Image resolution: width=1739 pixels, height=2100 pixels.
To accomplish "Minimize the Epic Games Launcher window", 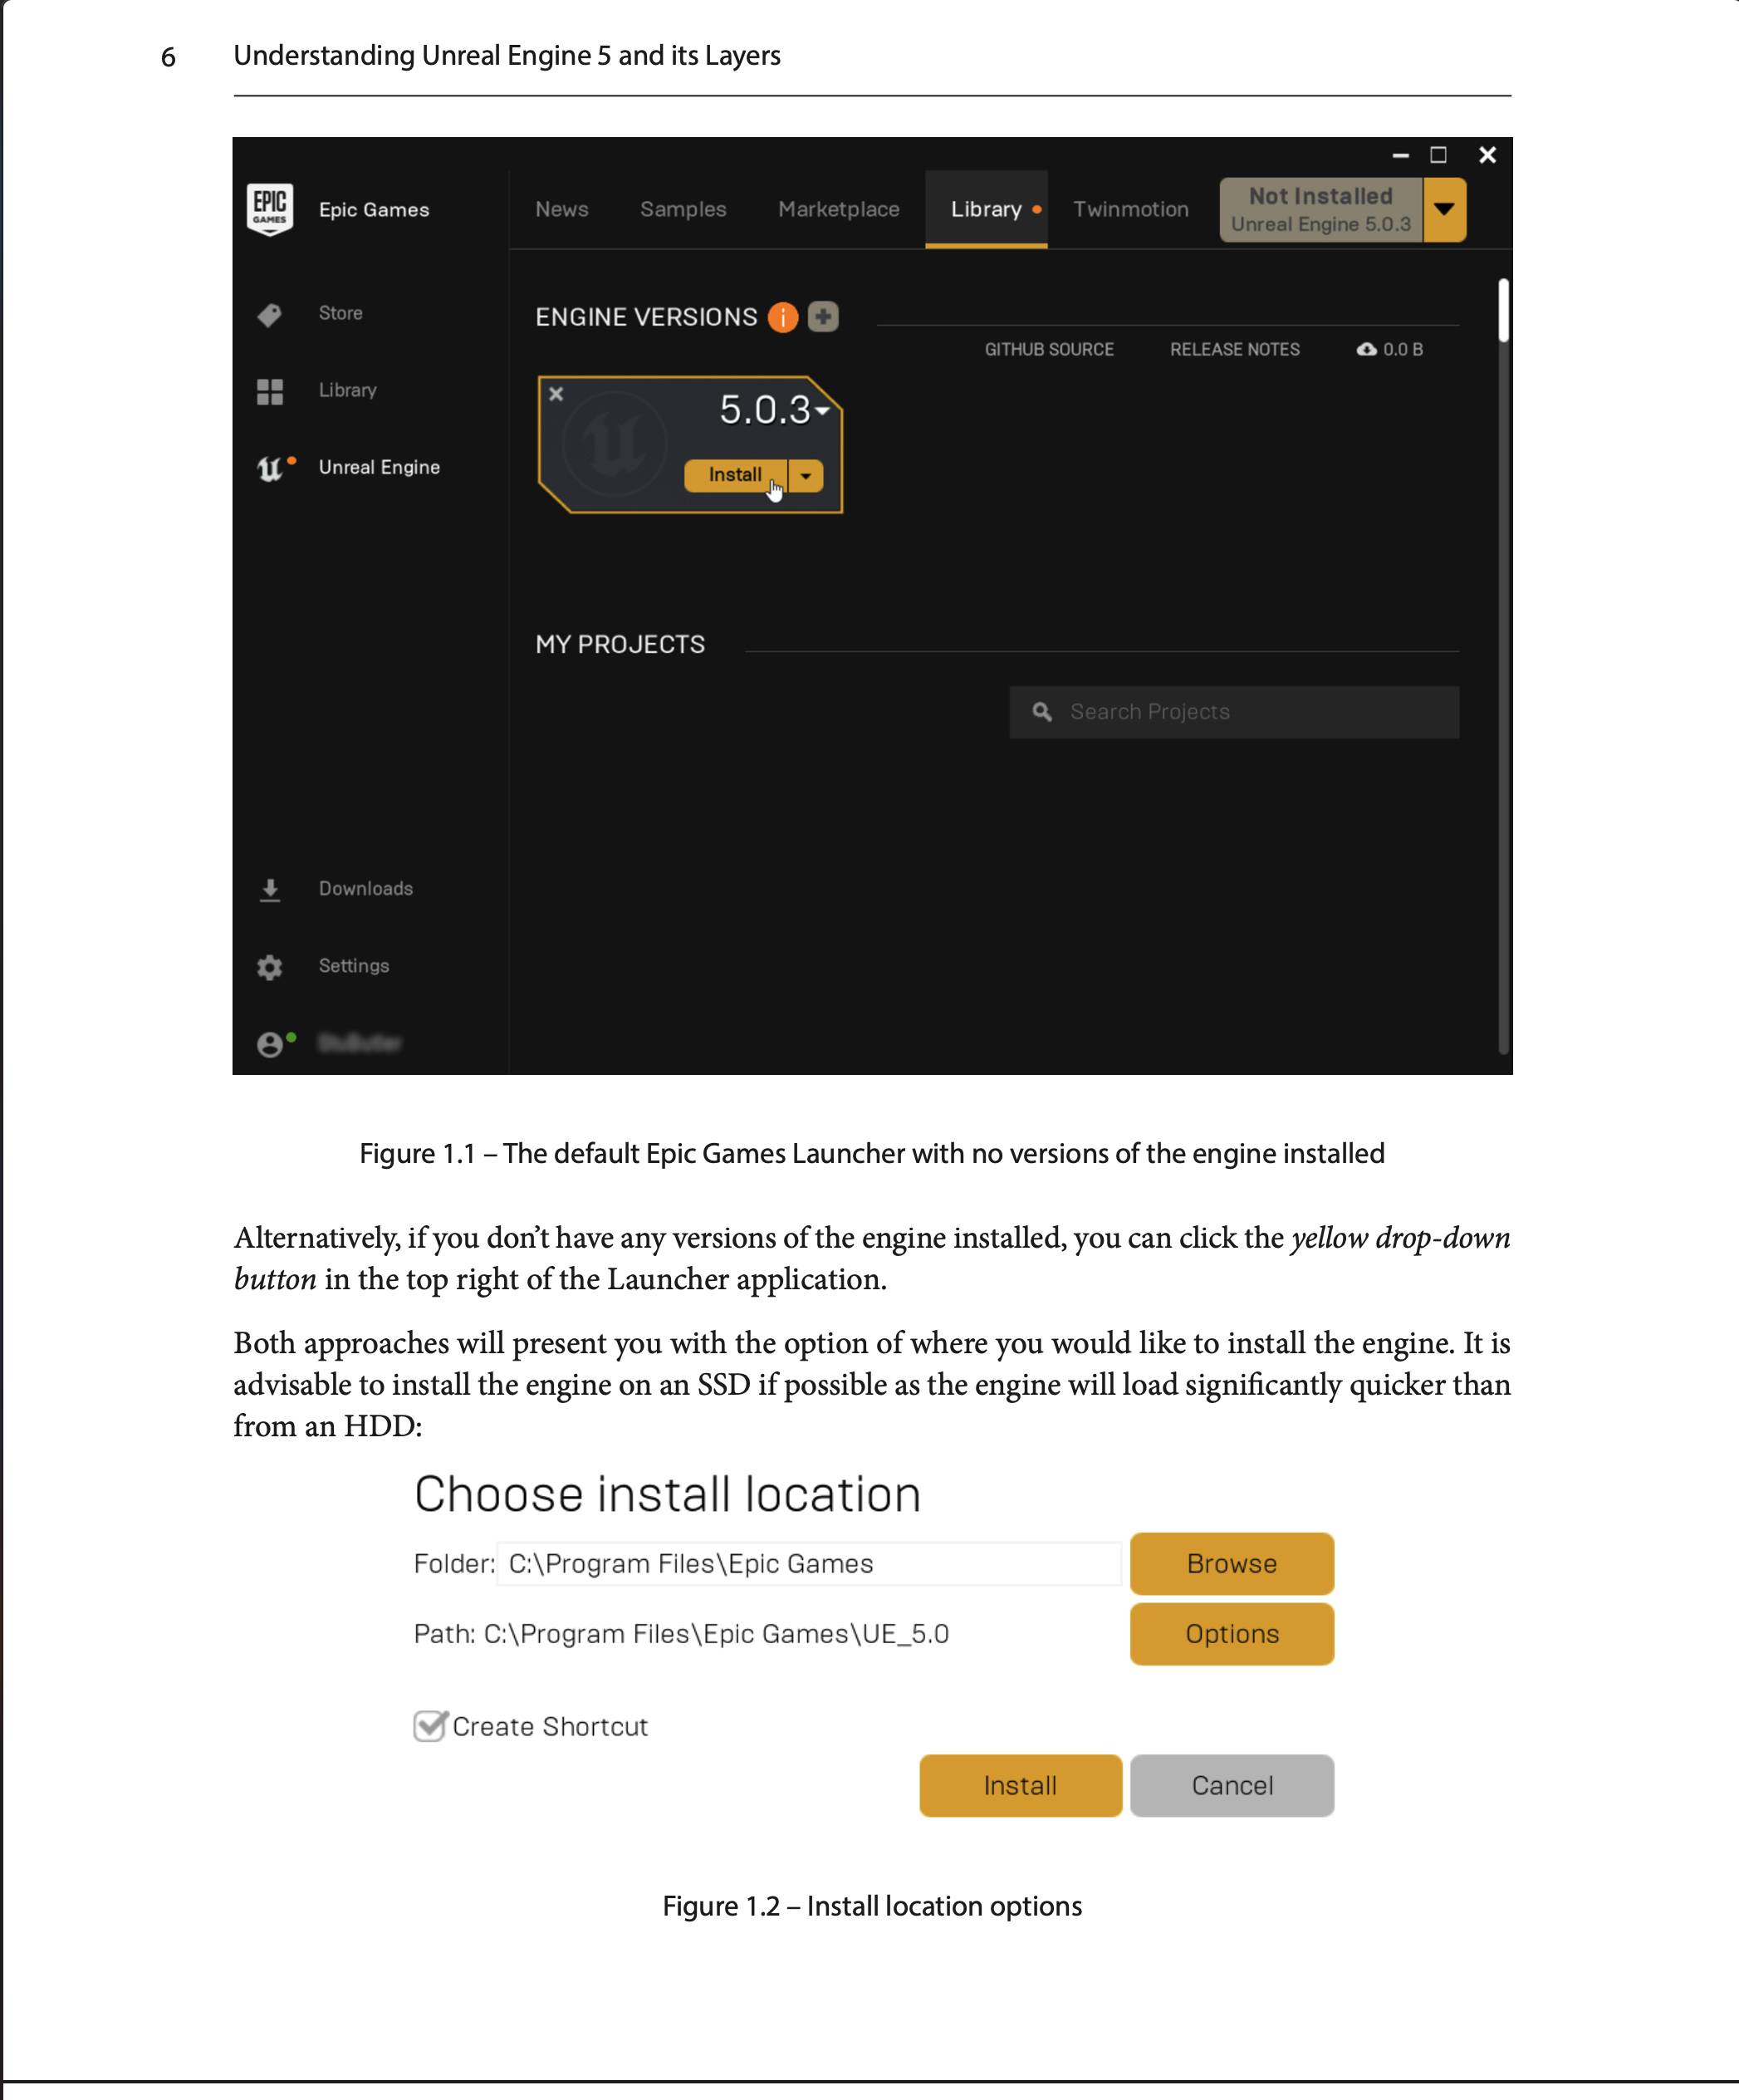I will coord(1401,155).
